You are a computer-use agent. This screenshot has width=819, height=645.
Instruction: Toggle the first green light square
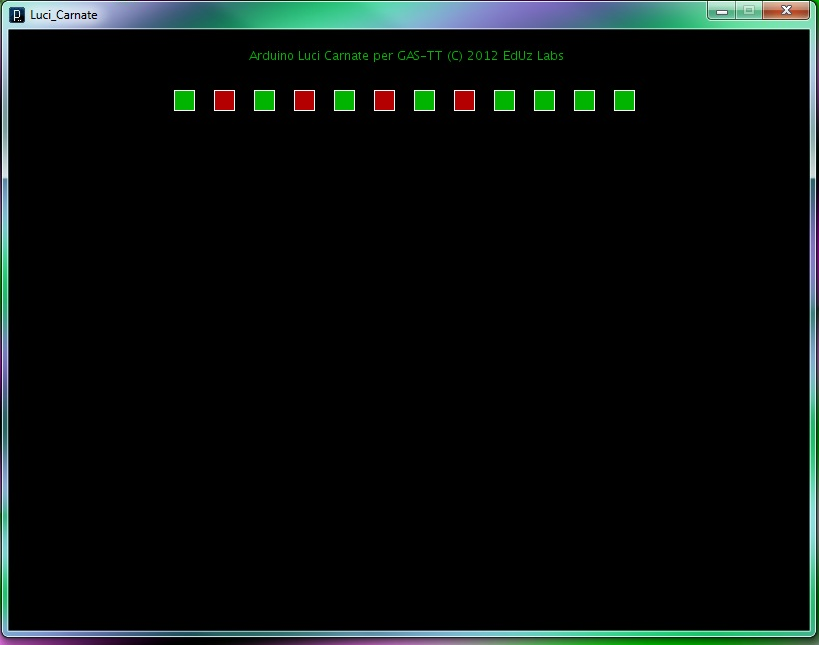[x=184, y=100]
